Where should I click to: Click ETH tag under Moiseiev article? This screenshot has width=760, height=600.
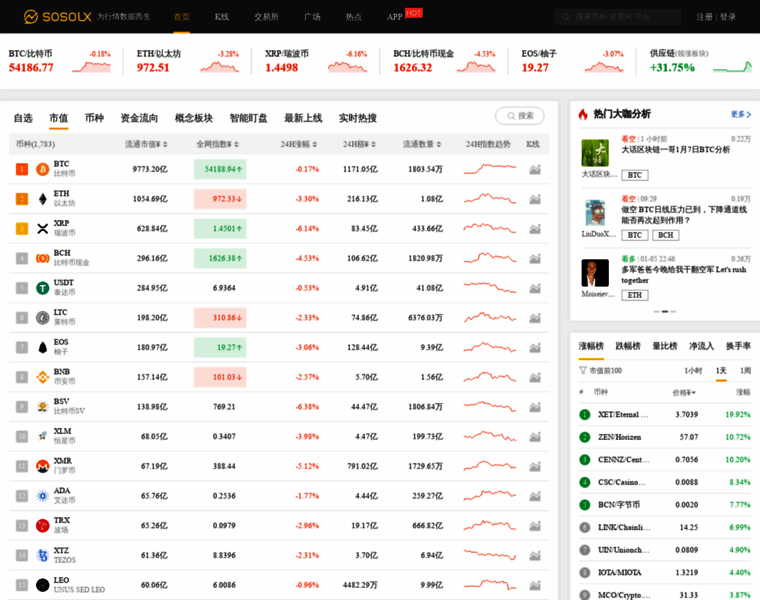(634, 295)
